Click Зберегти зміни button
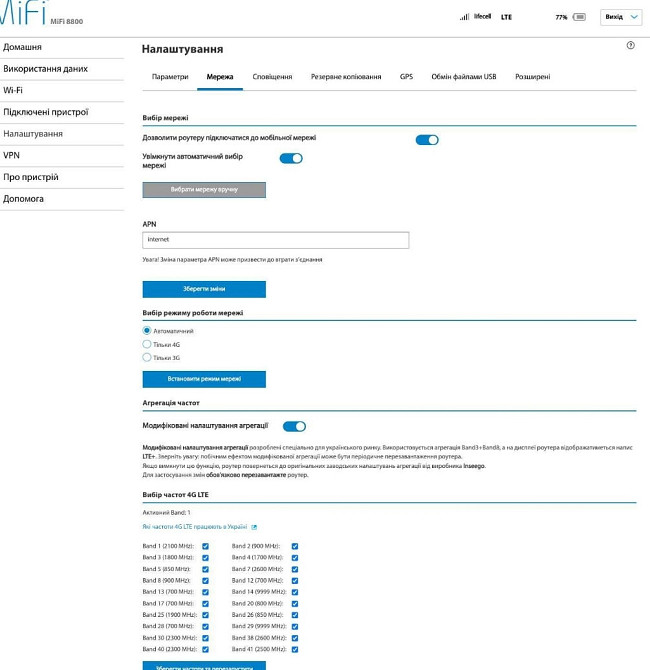The height and width of the screenshot is (670, 650). [x=204, y=289]
